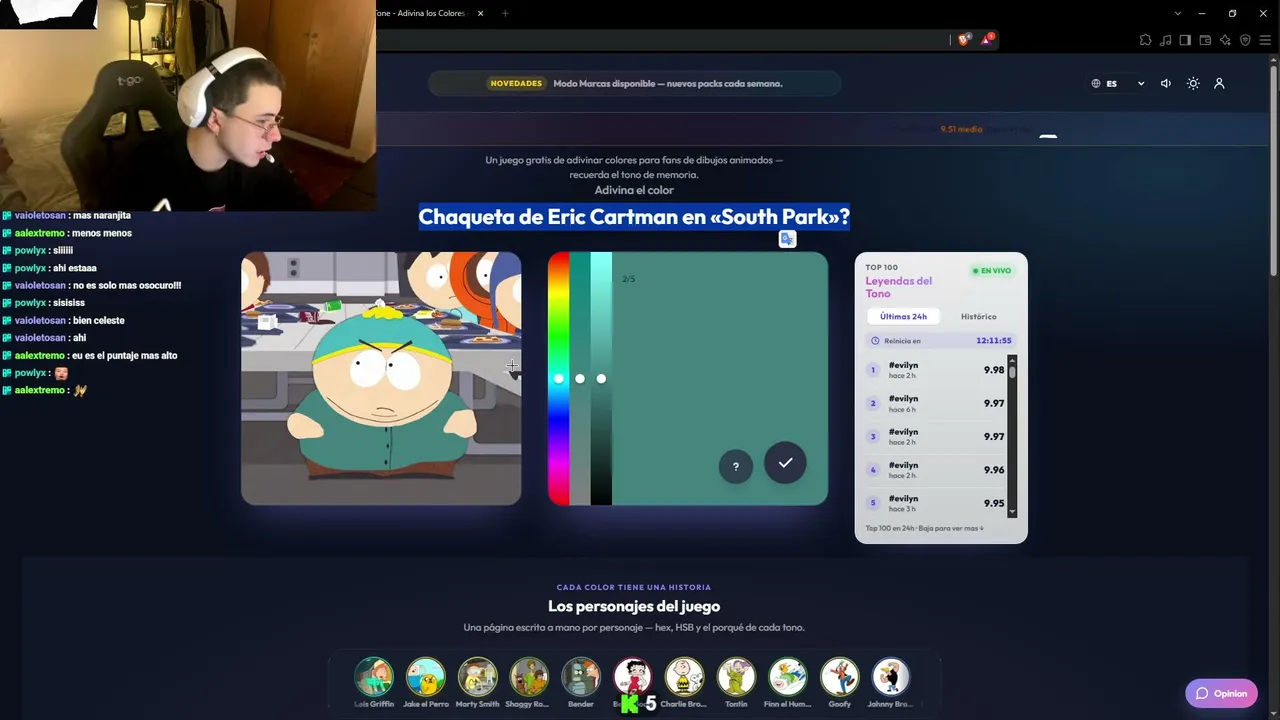Adjust the hue slider handle
This screenshot has height=720, width=1280.
pyautogui.click(x=559, y=379)
